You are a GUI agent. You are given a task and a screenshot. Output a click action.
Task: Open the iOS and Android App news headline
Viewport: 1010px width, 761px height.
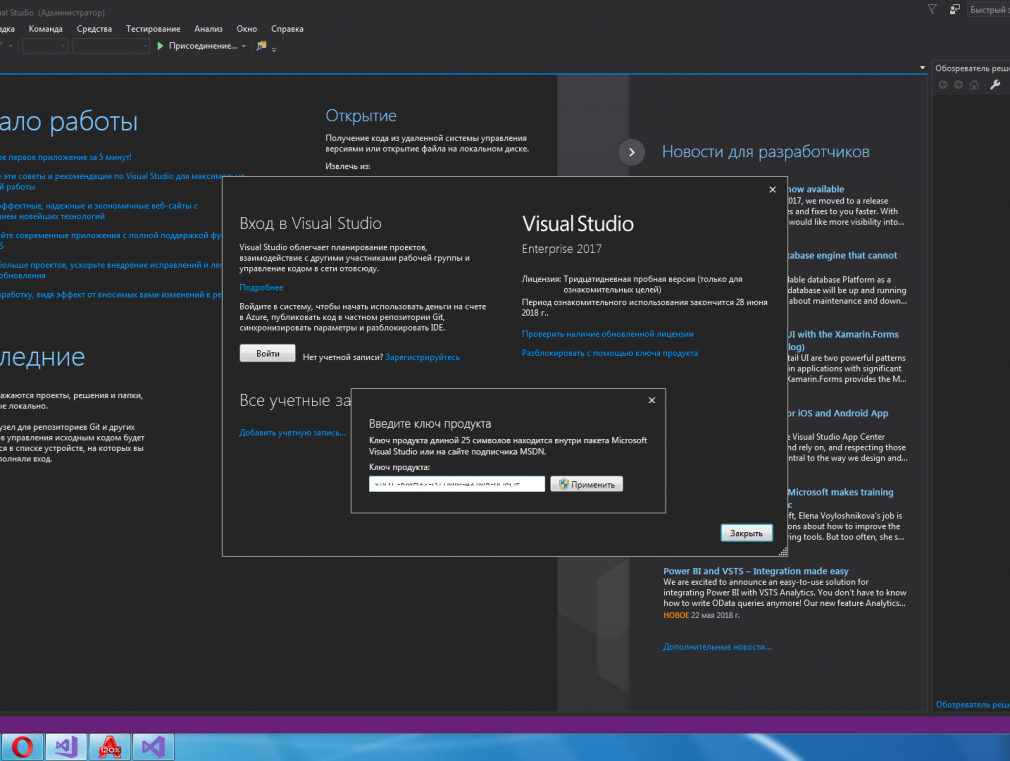[837, 413]
